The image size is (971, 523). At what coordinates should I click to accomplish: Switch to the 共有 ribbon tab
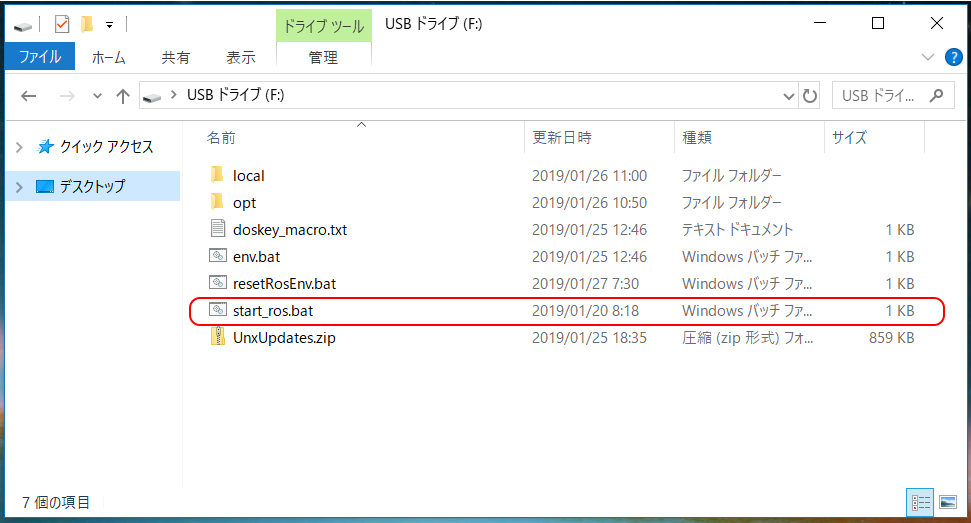[x=175, y=58]
